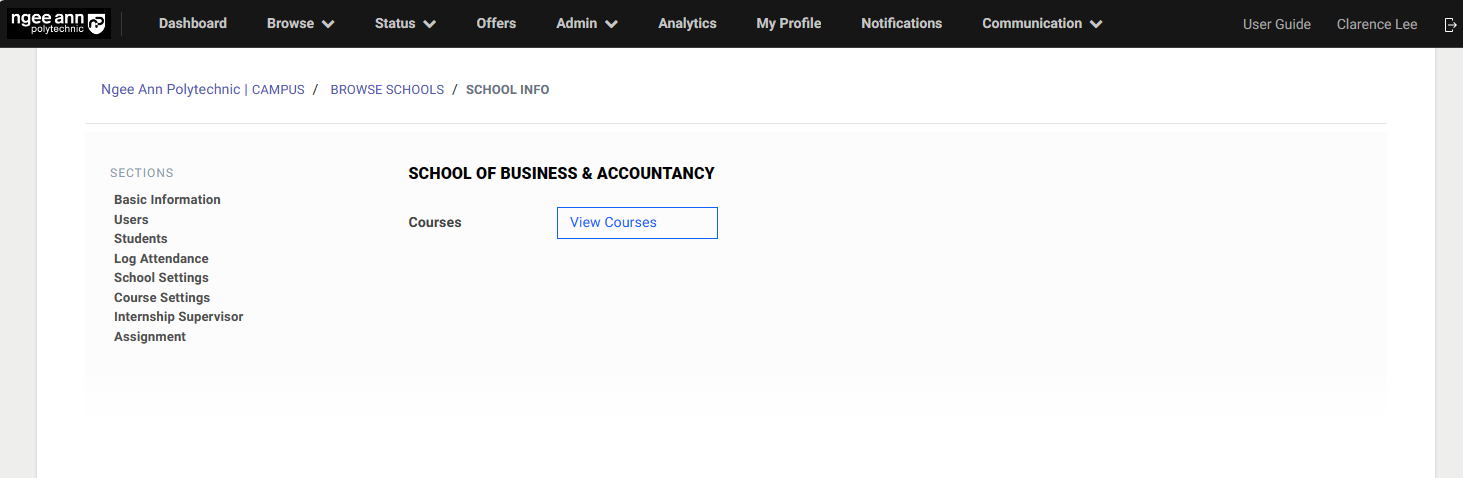
Task: Go to the Dashboard page
Action: point(193,23)
